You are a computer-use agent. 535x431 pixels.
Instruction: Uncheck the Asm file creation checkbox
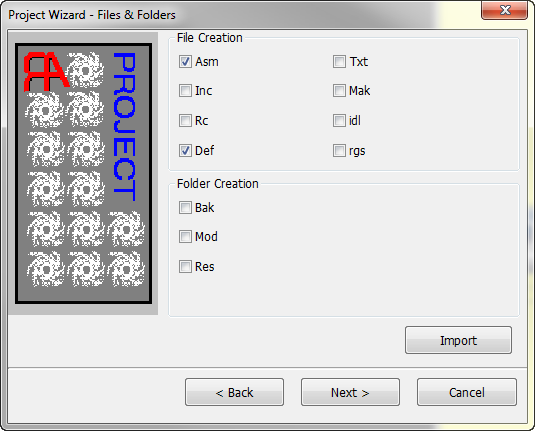coord(185,62)
